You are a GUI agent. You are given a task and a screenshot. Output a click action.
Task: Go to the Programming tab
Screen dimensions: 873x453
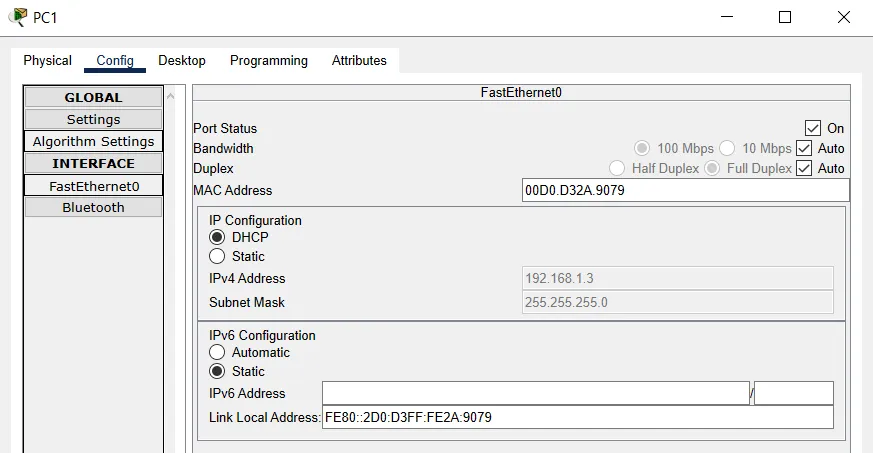[269, 60]
